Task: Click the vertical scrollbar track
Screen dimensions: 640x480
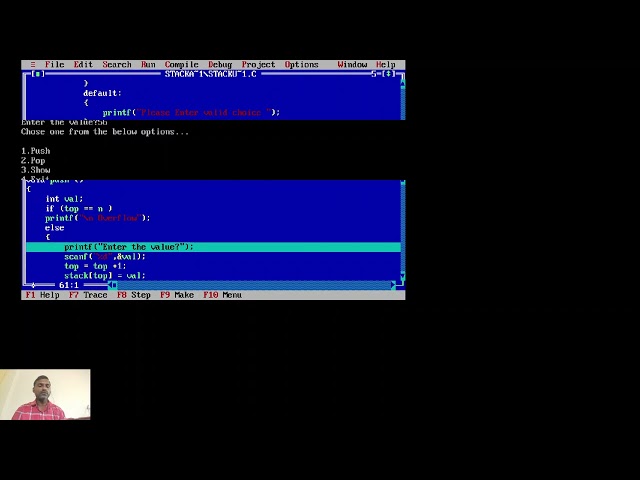Action: (403, 229)
